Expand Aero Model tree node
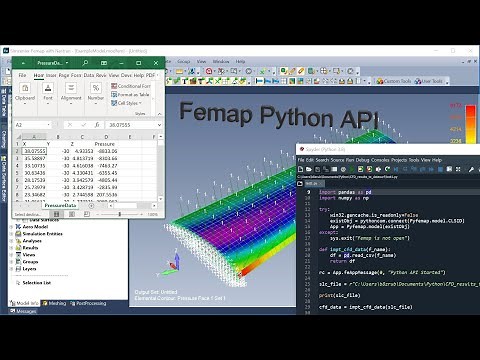Image resolution: width=480 pixels, height=360 pixels. pos(11,227)
